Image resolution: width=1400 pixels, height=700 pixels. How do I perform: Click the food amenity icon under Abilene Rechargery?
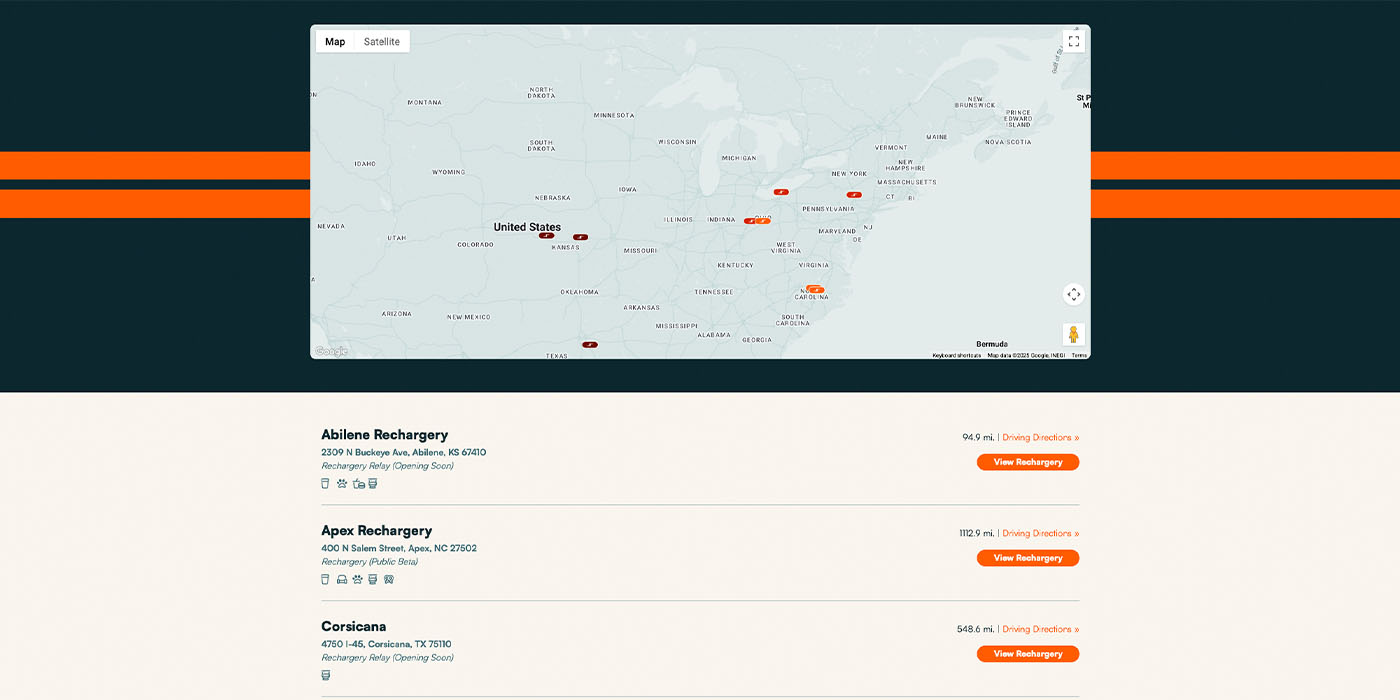pos(358,483)
